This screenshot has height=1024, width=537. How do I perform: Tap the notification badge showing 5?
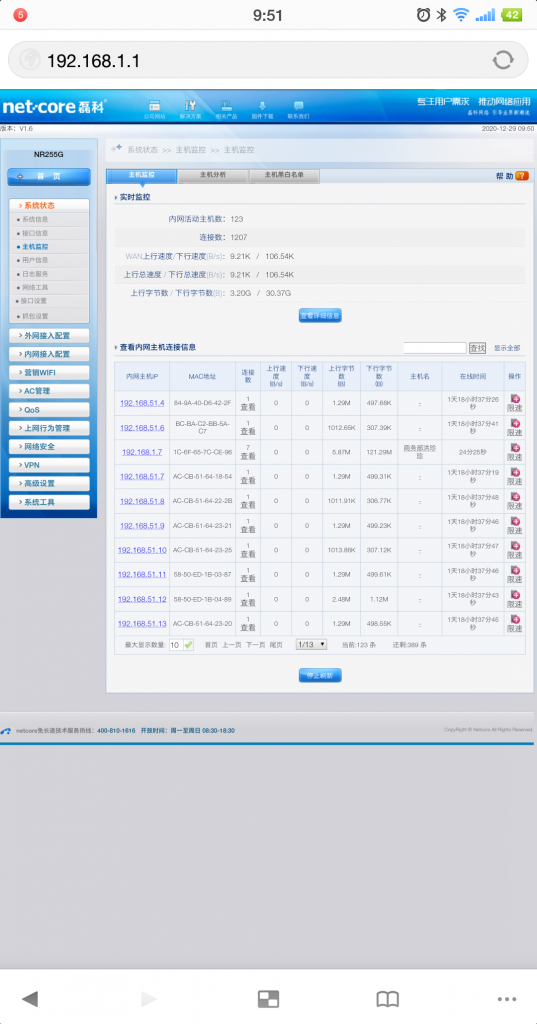pyautogui.click(x=20, y=15)
